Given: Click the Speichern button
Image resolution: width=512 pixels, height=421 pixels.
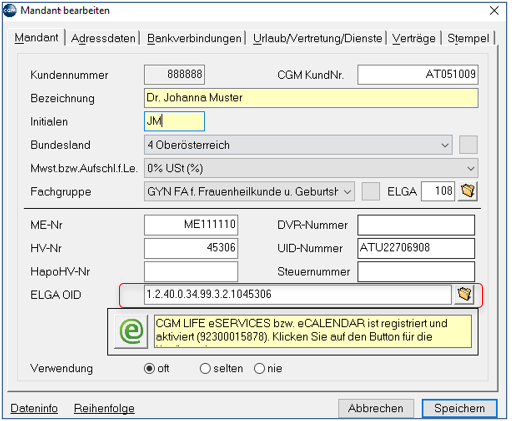Looking at the screenshot, I should pyautogui.click(x=459, y=408).
